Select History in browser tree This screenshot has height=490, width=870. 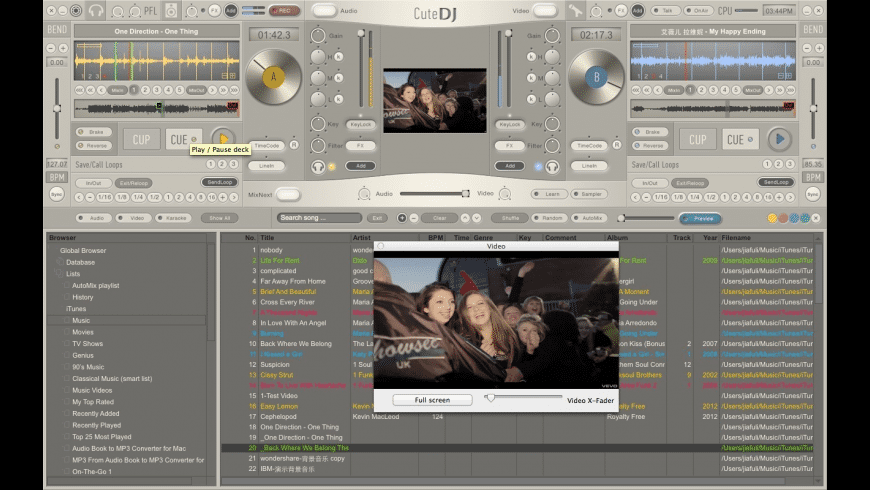pos(82,297)
